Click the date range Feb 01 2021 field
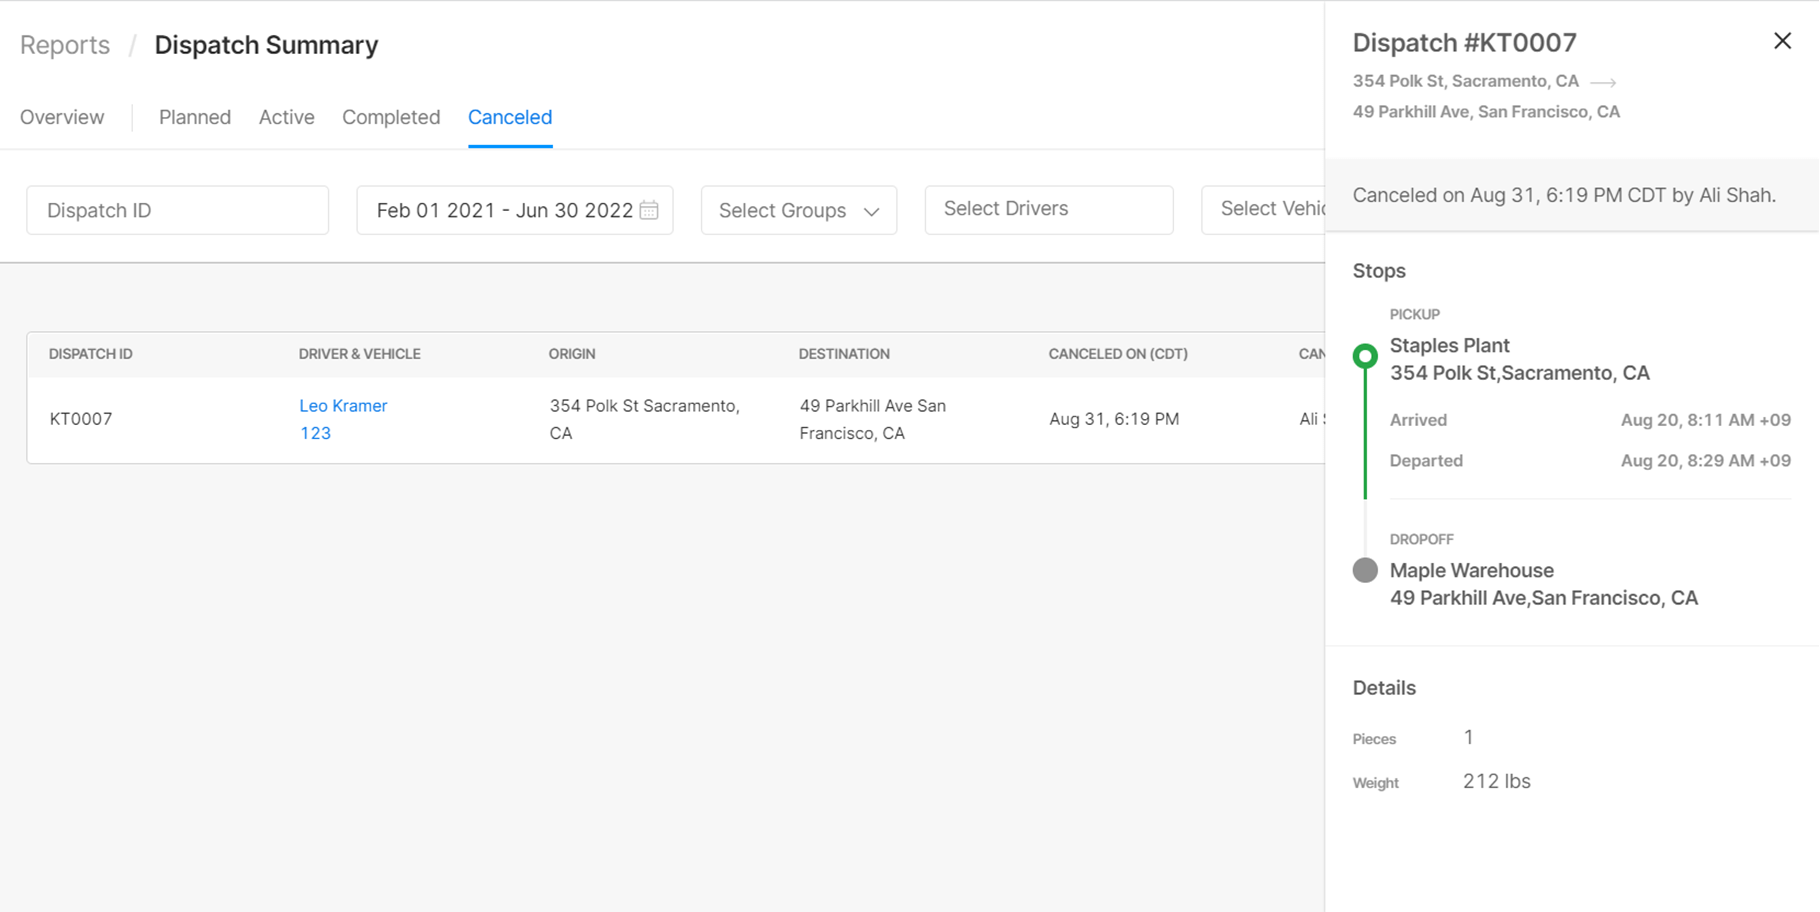This screenshot has height=912, width=1820. pos(515,210)
